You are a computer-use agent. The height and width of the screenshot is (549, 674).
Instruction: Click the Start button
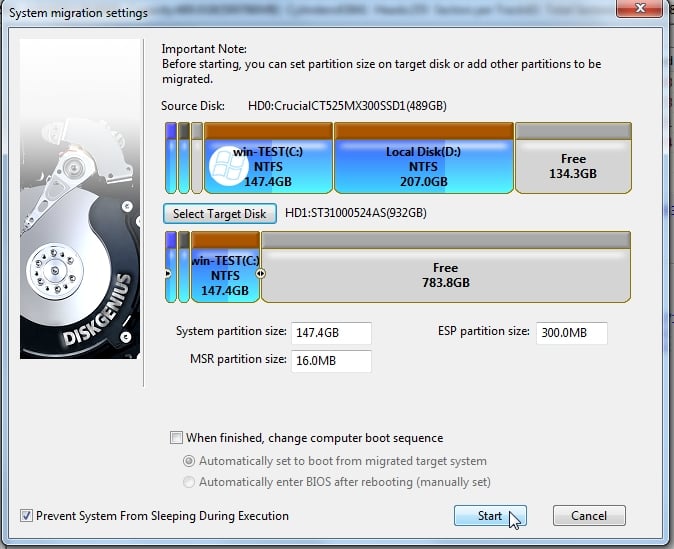tap(490, 515)
